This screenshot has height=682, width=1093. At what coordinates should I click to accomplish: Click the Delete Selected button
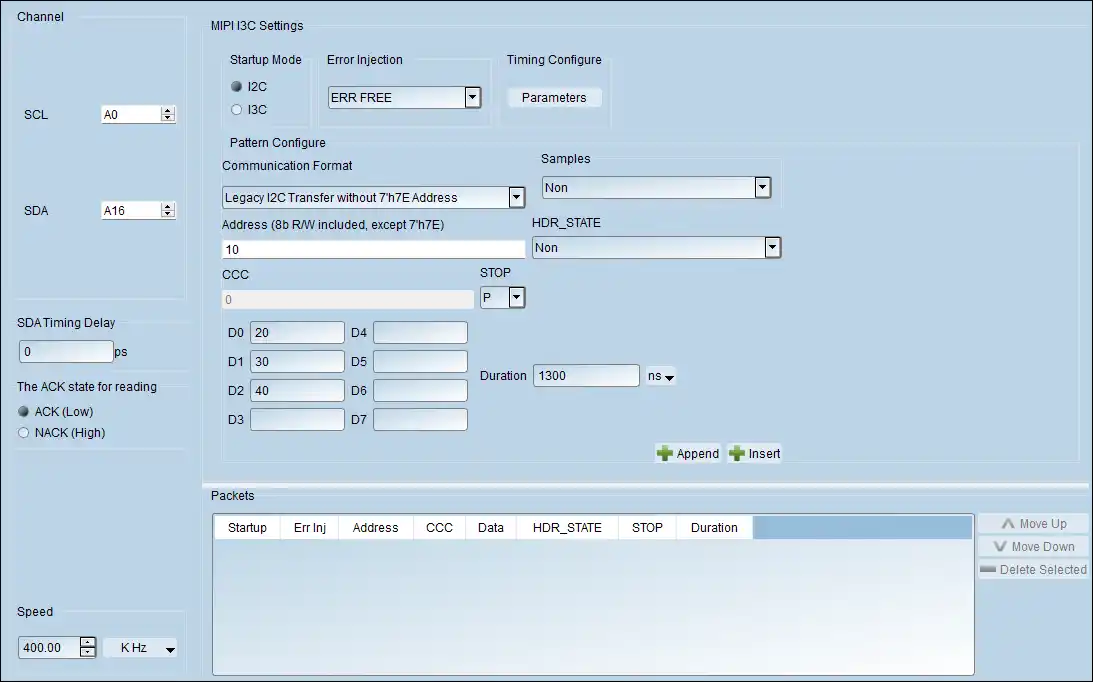tap(1033, 570)
